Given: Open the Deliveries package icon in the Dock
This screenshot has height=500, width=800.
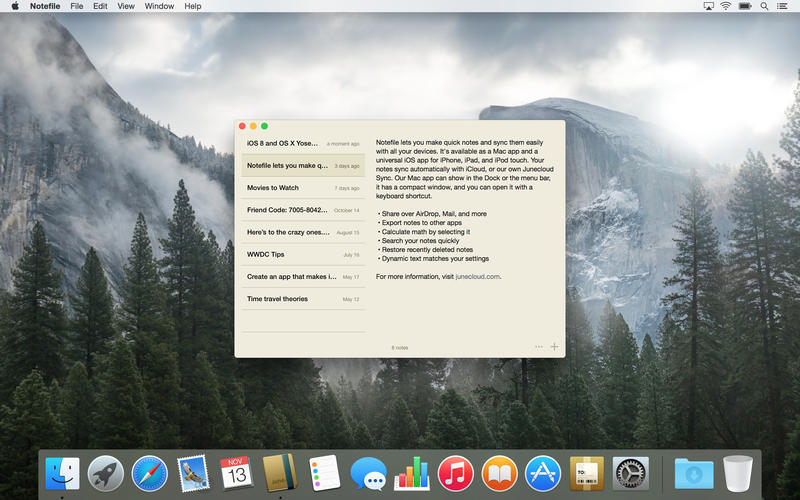Looking at the screenshot, I should point(587,472).
